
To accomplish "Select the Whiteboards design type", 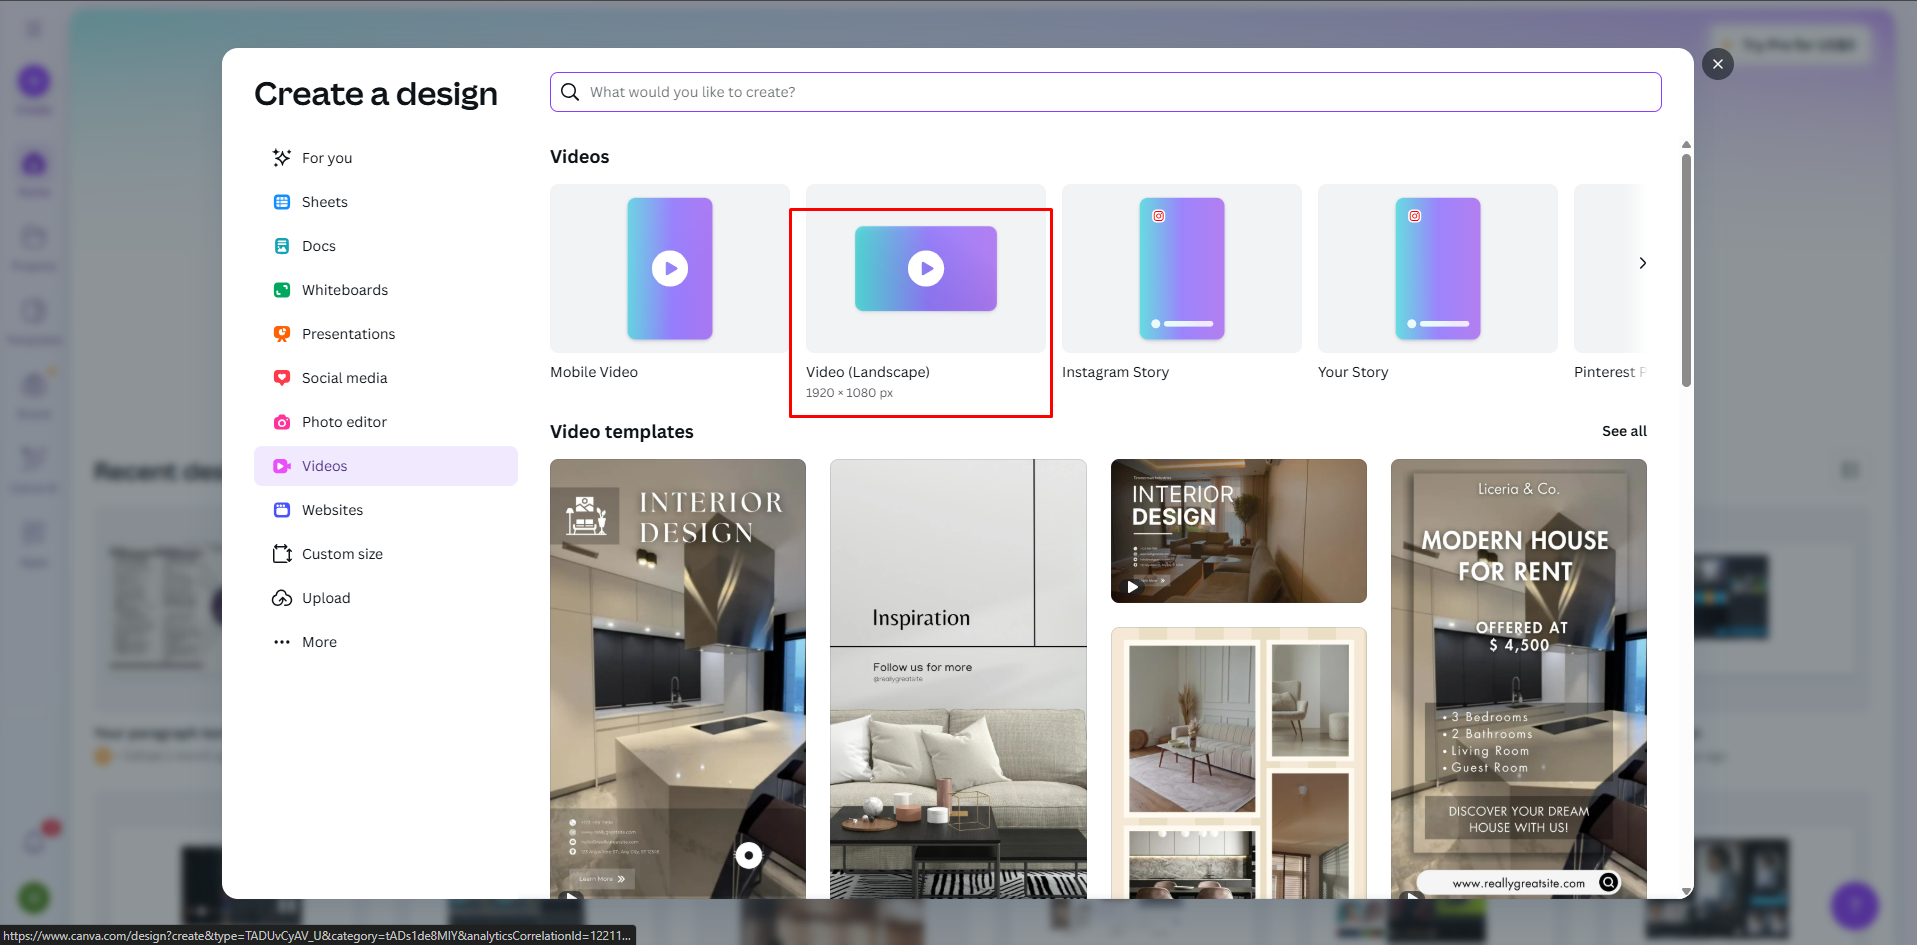I will point(344,289).
